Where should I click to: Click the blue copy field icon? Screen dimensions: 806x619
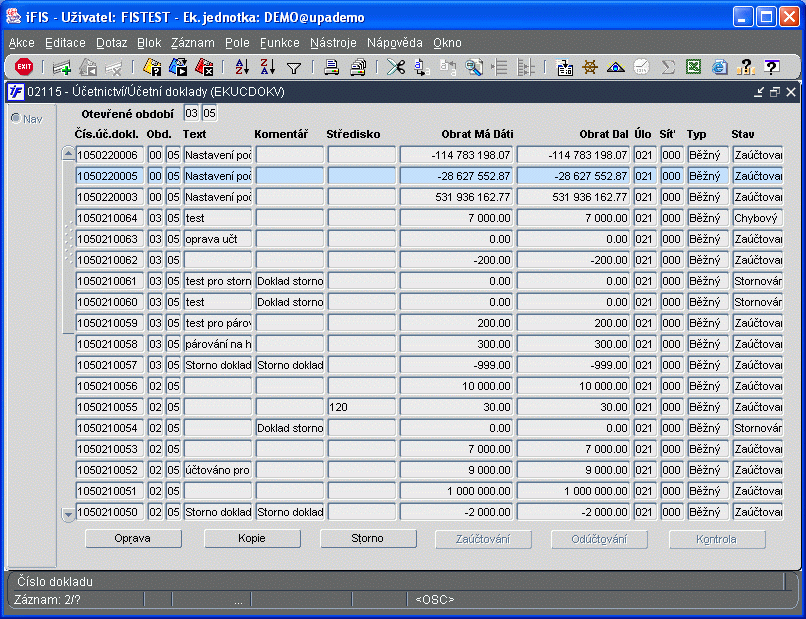coord(422,67)
